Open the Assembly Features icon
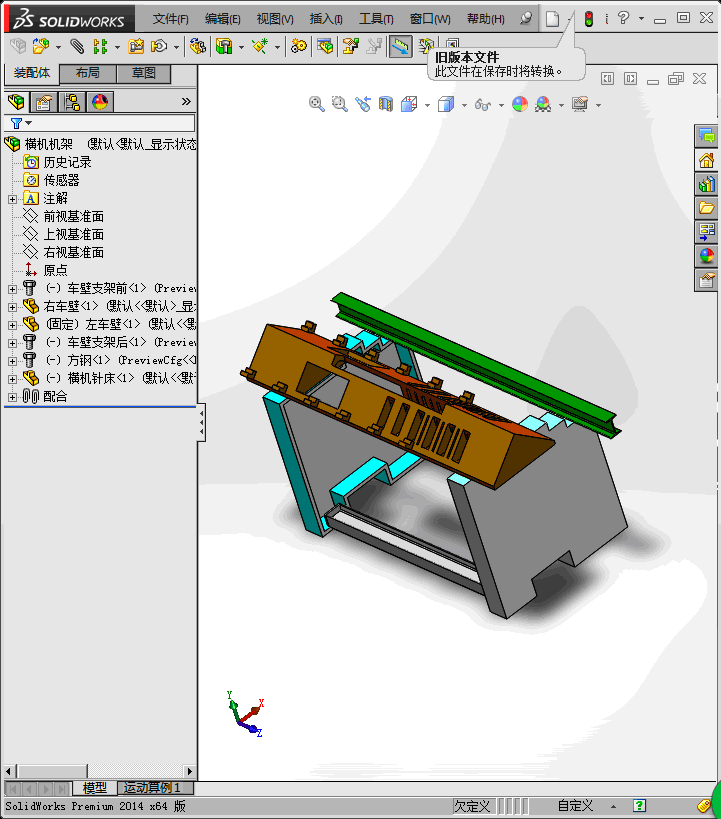The image size is (721, 819). coord(224,46)
